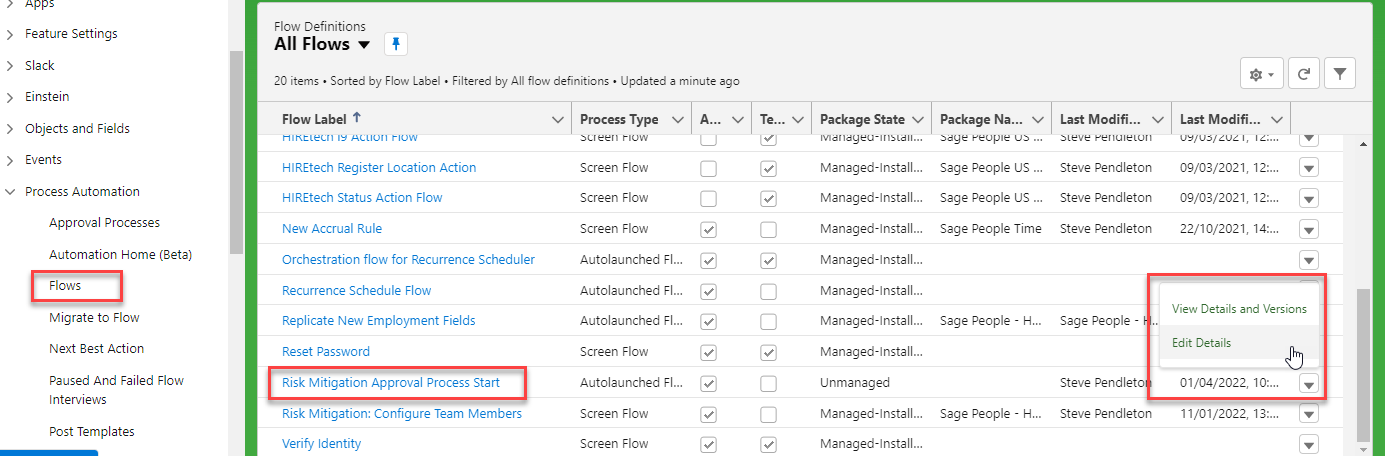
Task: Open Risk Mitigation Approval Process Start flow
Action: (x=390, y=383)
